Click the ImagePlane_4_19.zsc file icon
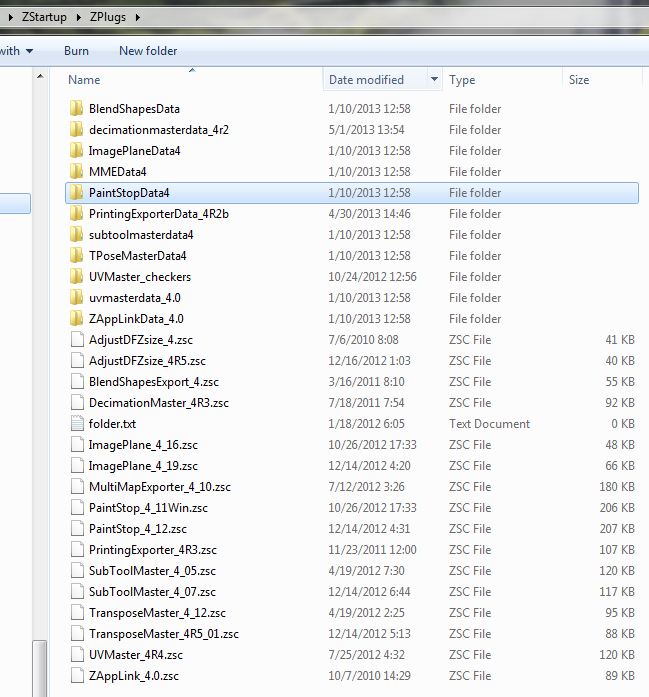The width and height of the screenshot is (649, 697). pyautogui.click(x=77, y=465)
